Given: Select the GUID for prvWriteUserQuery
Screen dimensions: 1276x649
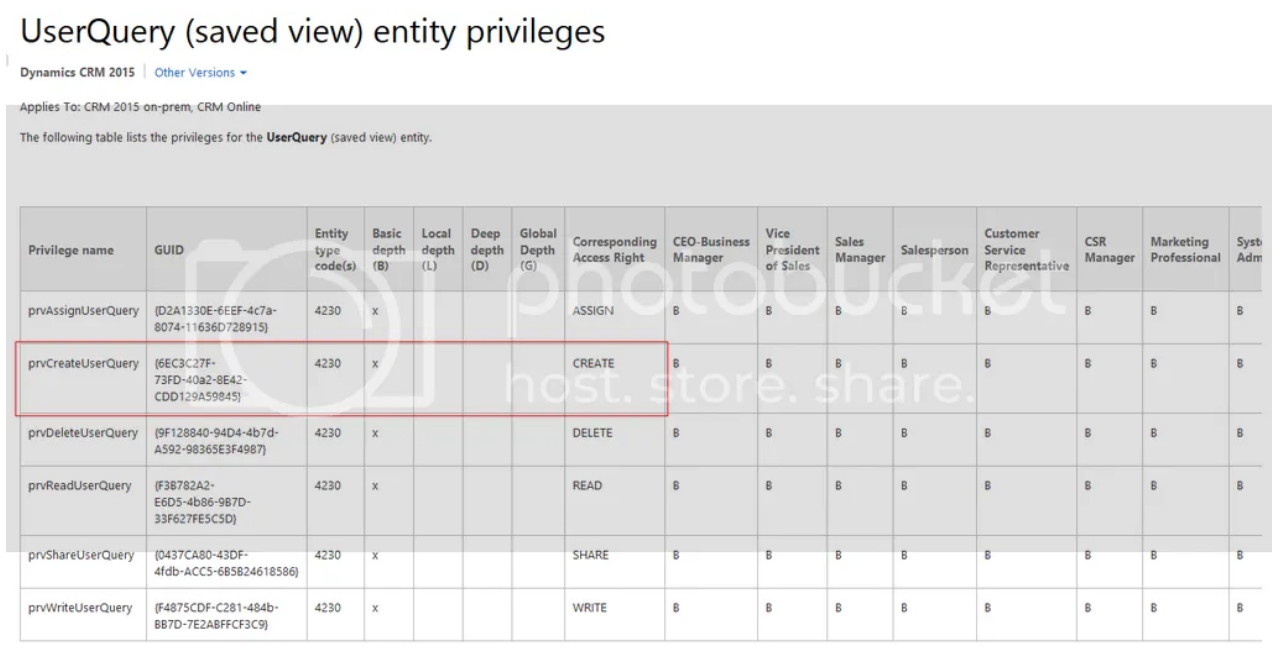Looking at the screenshot, I should (216, 615).
